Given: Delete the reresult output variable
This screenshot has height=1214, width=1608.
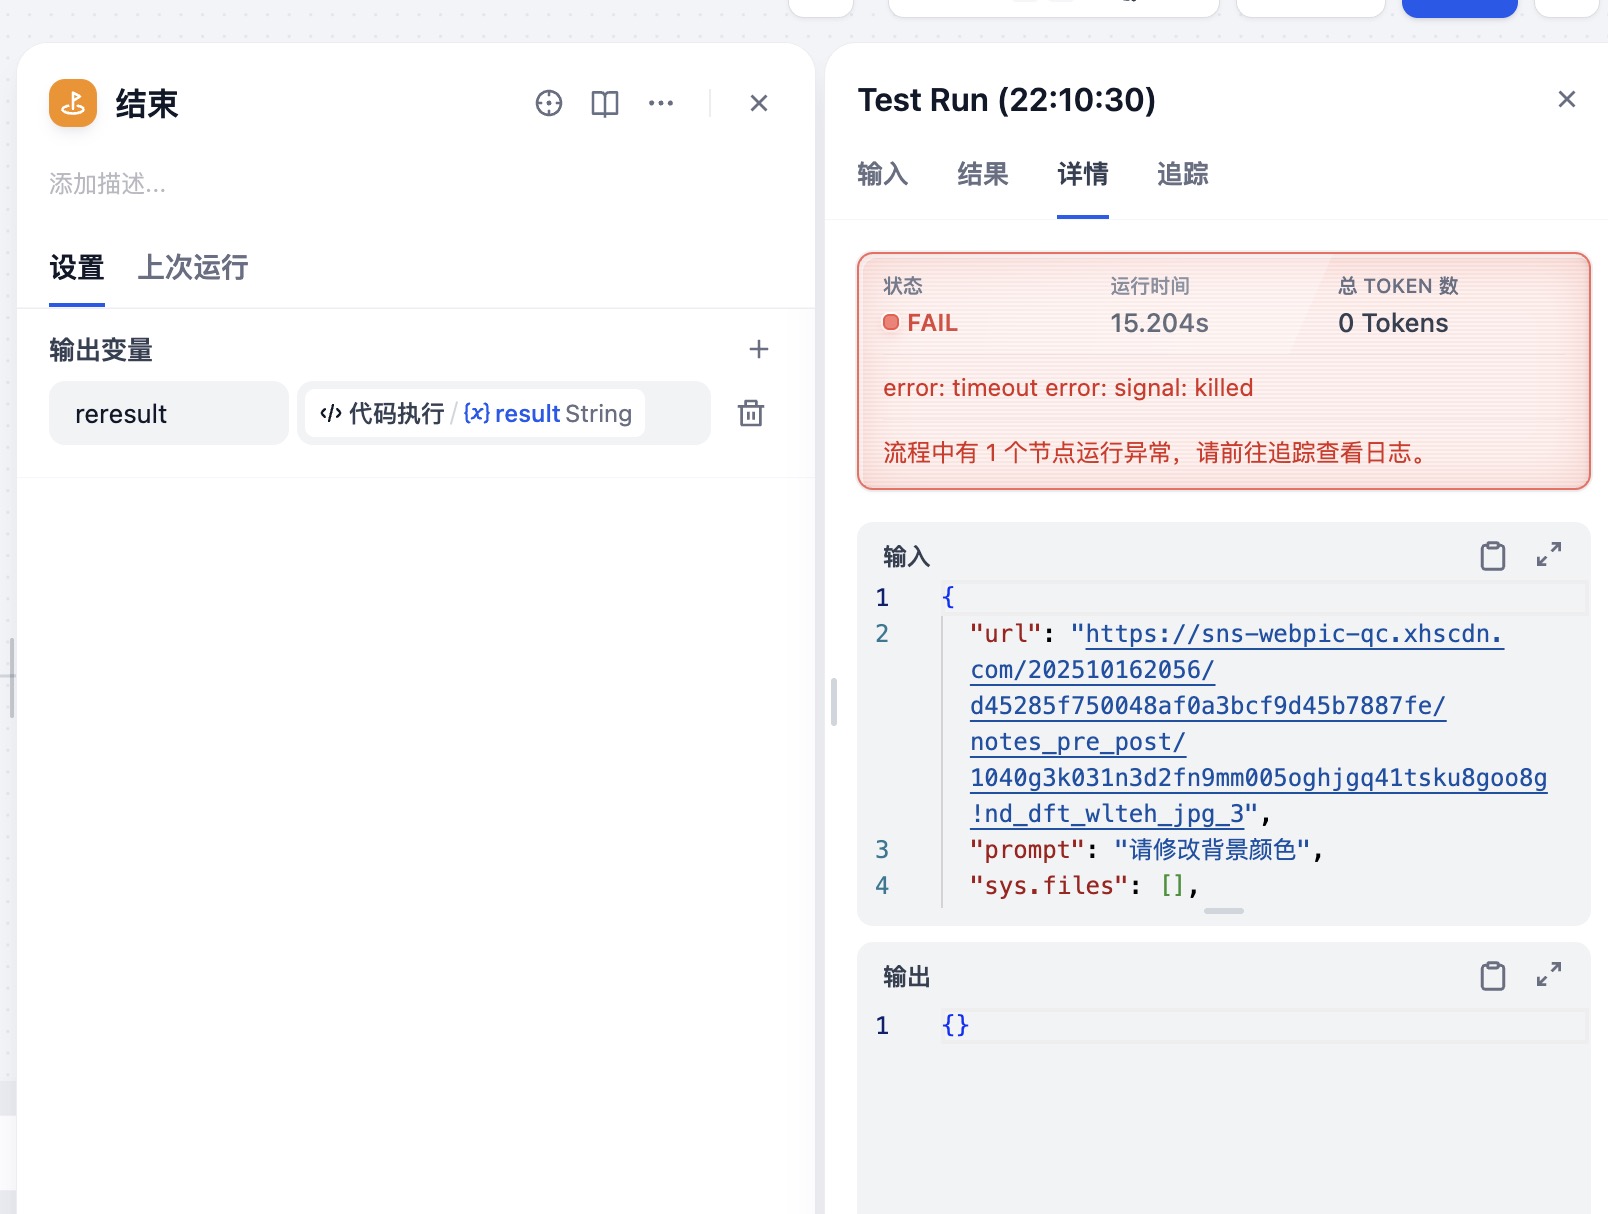Looking at the screenshot, I should (750, 413).
